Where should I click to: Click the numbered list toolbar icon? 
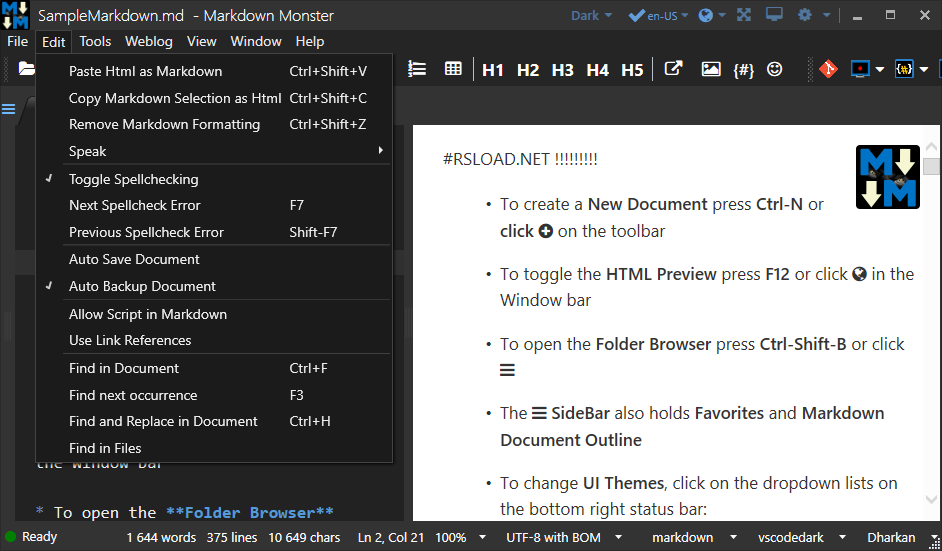418,69
